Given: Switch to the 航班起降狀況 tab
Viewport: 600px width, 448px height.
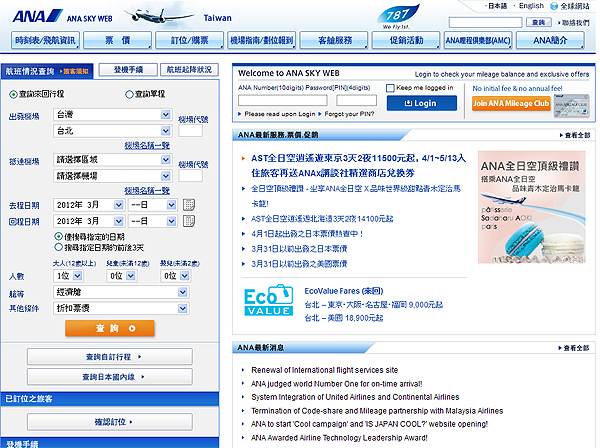Looking at the screenshot, I should pos(189,70).
